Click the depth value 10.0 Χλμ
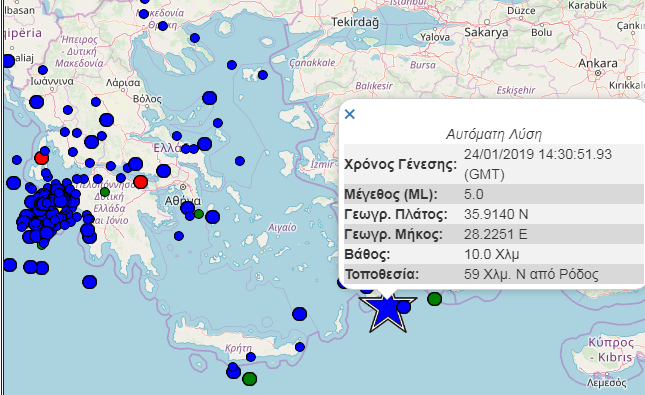This screenshot has height=395, width=645. click(x=492, y=254)
